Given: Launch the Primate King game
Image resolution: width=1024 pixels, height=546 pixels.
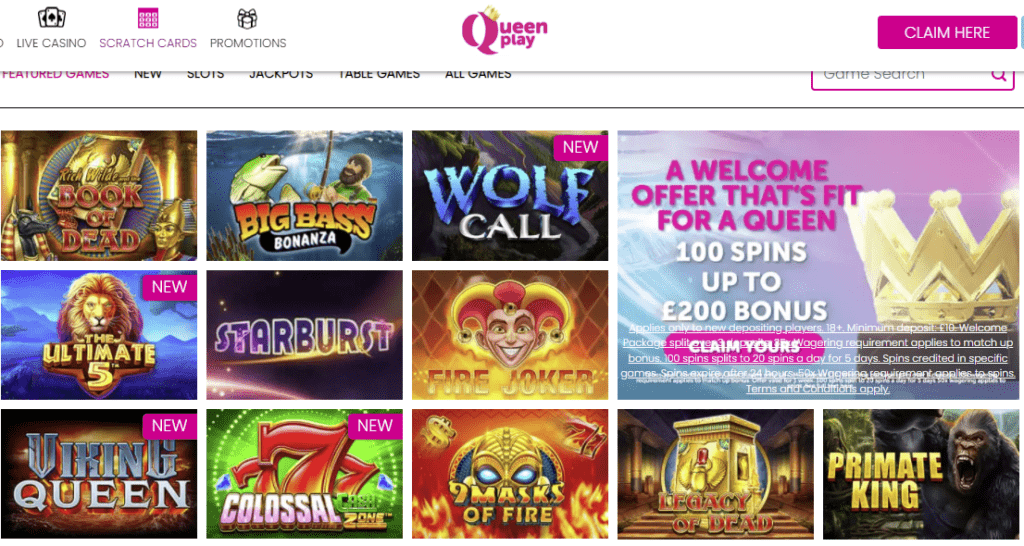Looking at the screenshot, I should tap(921, 474).
